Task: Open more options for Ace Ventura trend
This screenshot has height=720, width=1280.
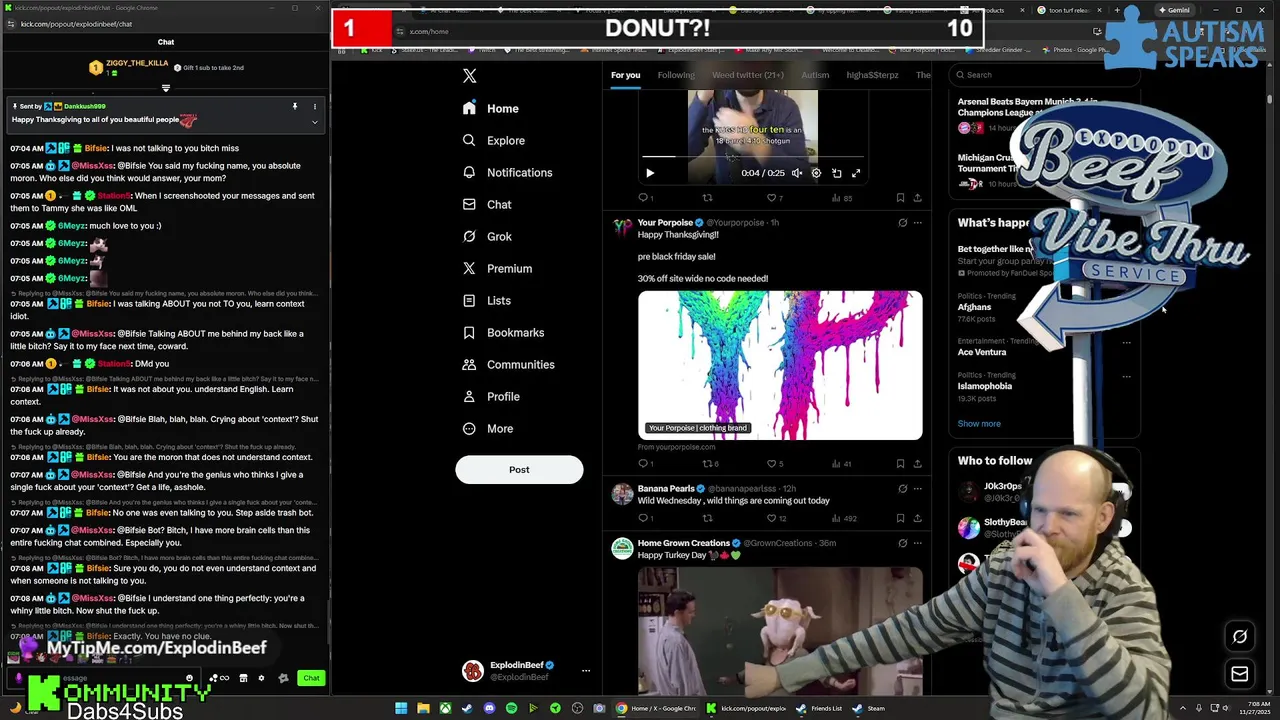Action: pos(1126,342)
